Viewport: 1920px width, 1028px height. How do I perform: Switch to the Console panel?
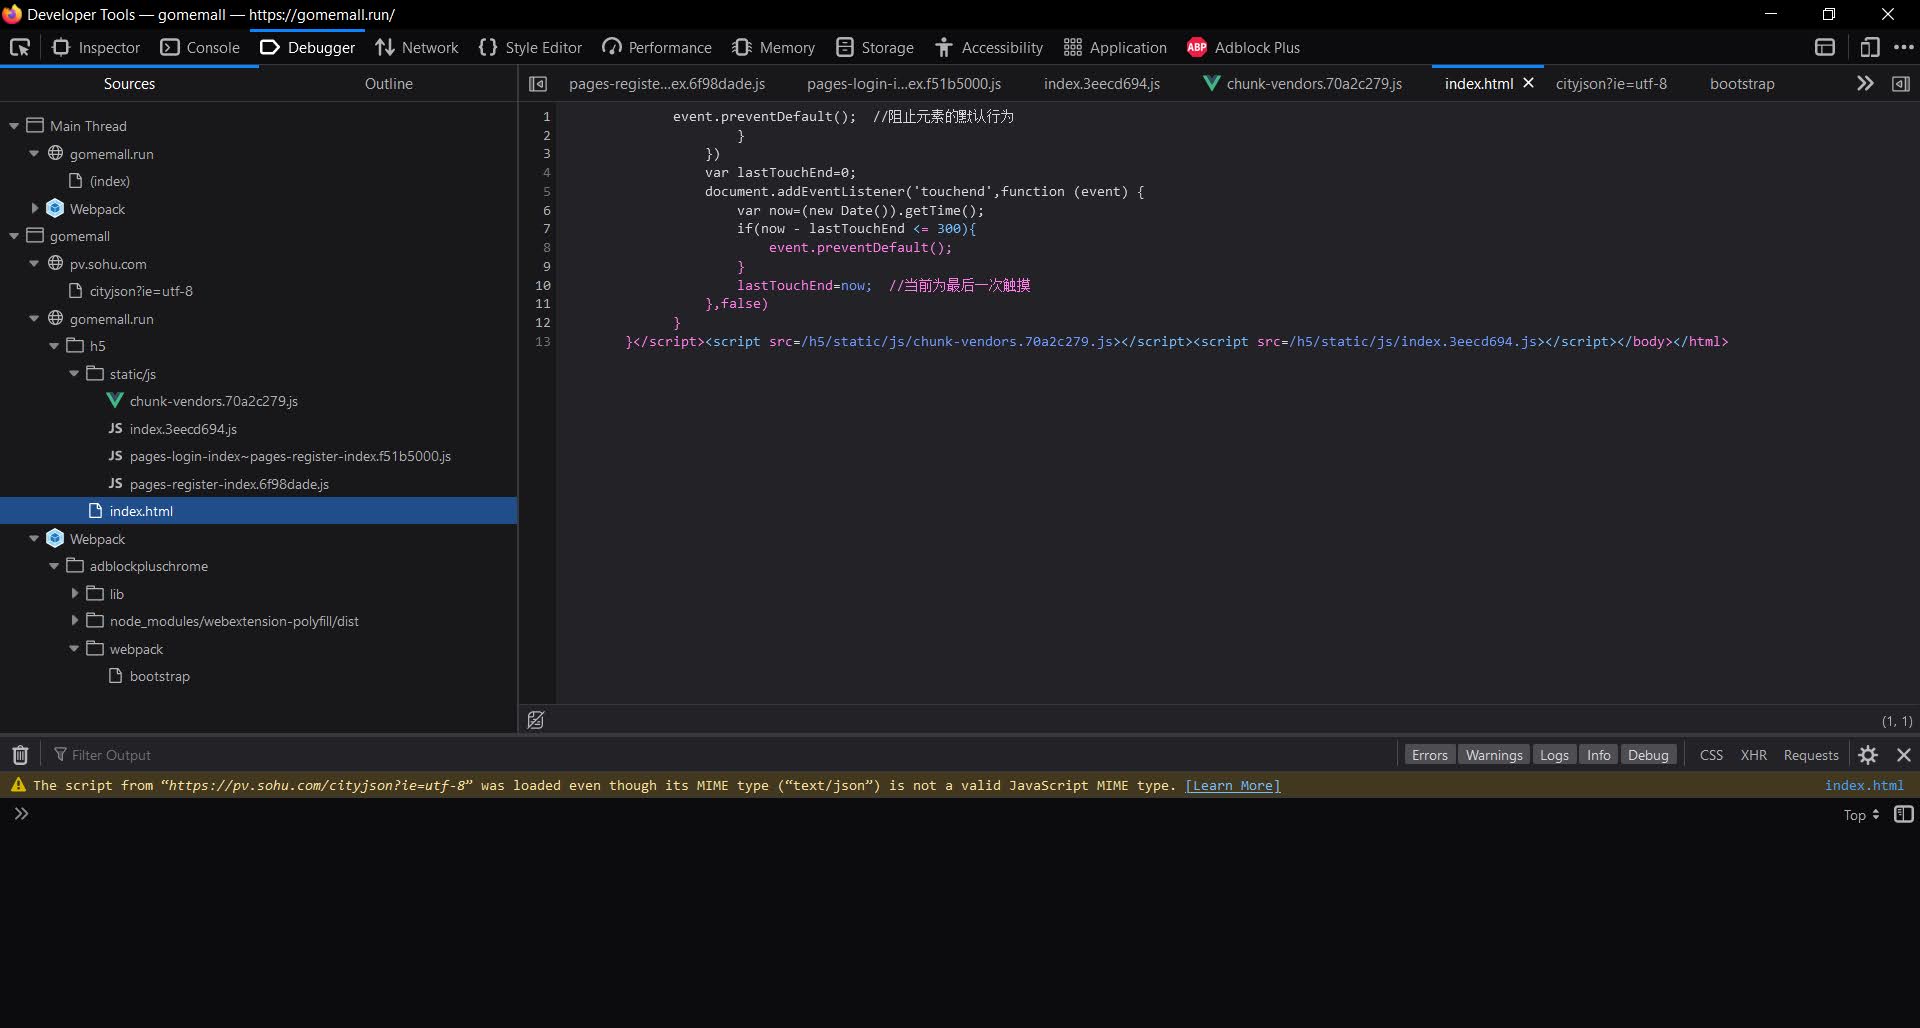pyautogui.click(x=200, y=47)
